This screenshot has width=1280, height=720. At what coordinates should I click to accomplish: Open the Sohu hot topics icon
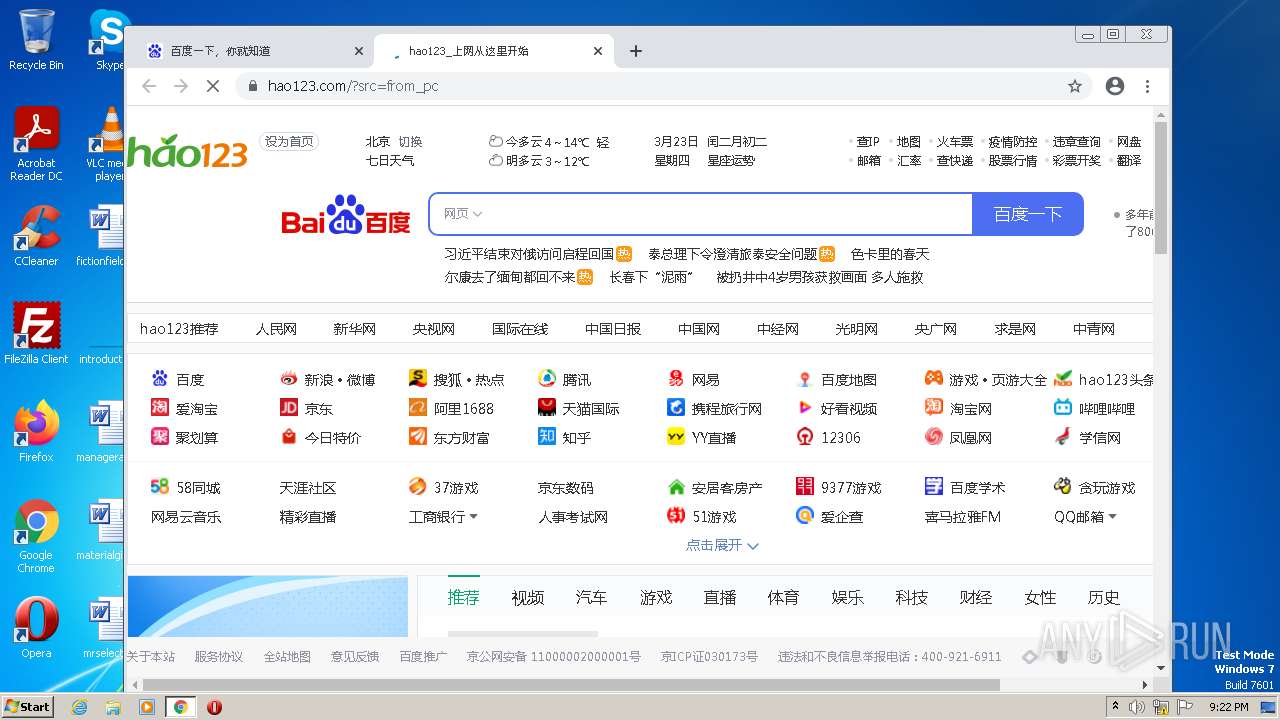[418, 379]
